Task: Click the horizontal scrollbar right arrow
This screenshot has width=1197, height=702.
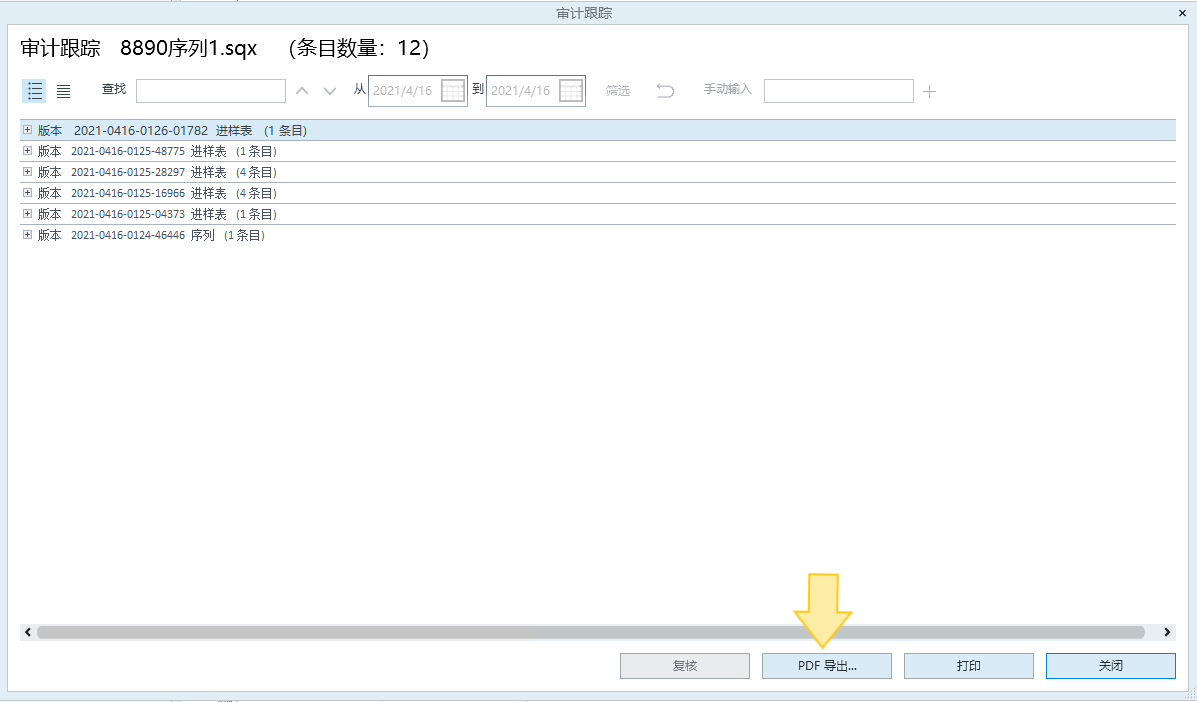Action: (1167, 632)
